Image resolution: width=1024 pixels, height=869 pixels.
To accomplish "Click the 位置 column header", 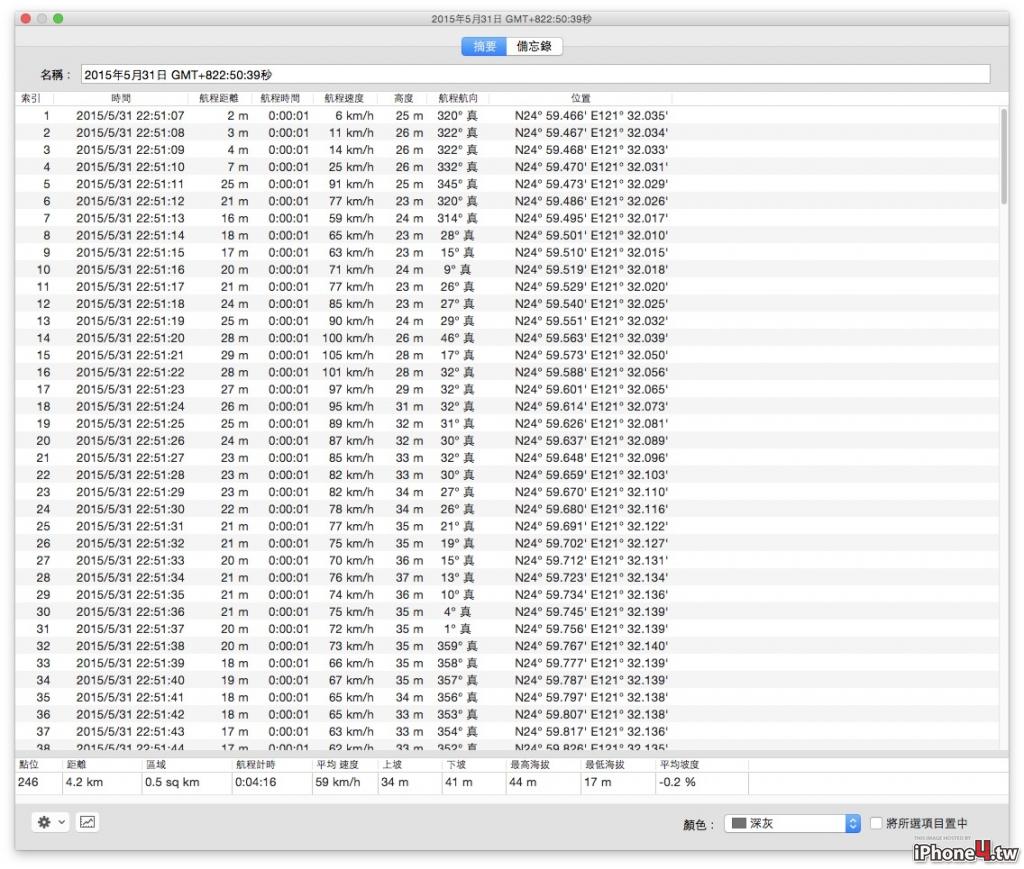I will pyautogui.click(x=580, y=98).
